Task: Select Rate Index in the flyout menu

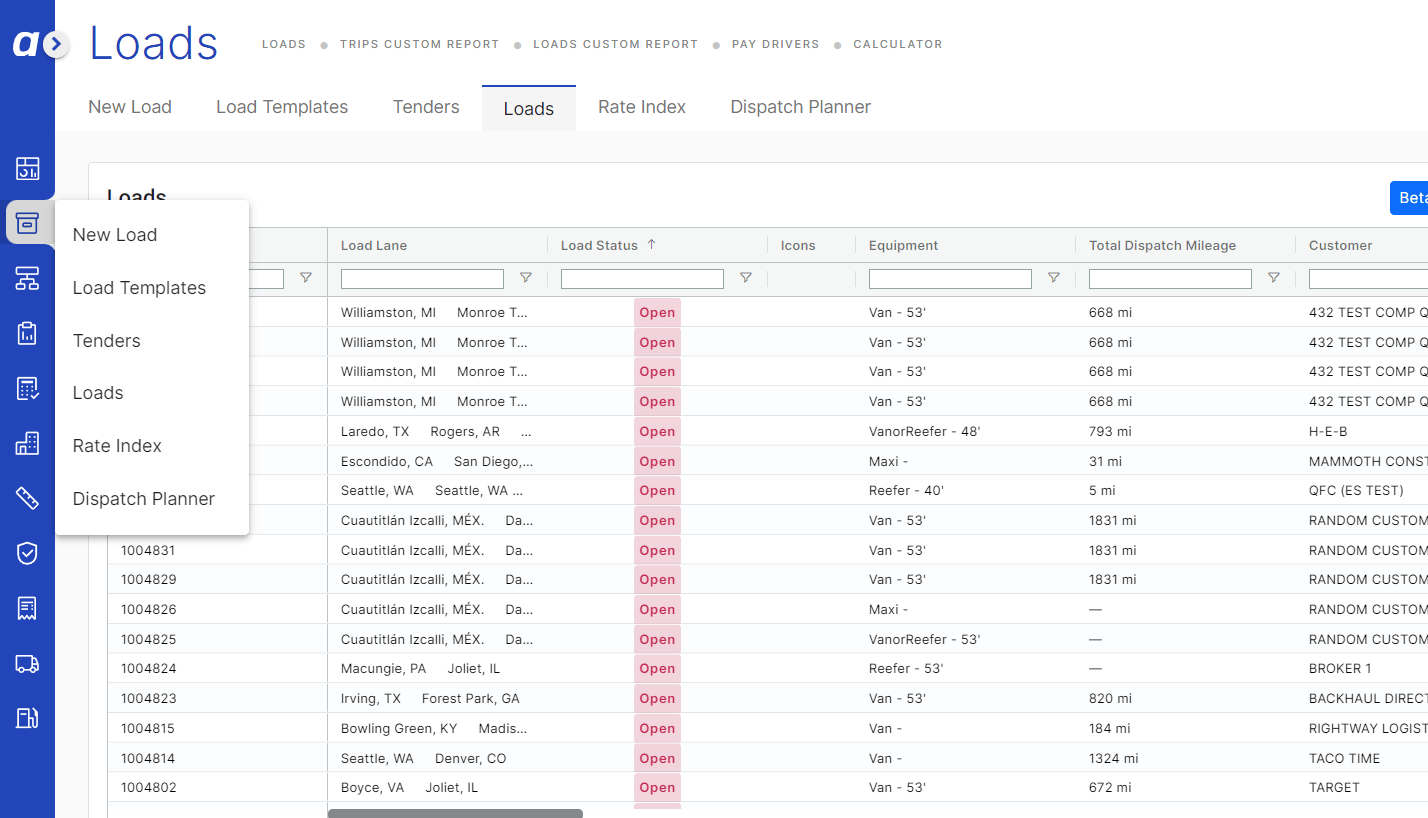Action: click(x=117, y=446)
